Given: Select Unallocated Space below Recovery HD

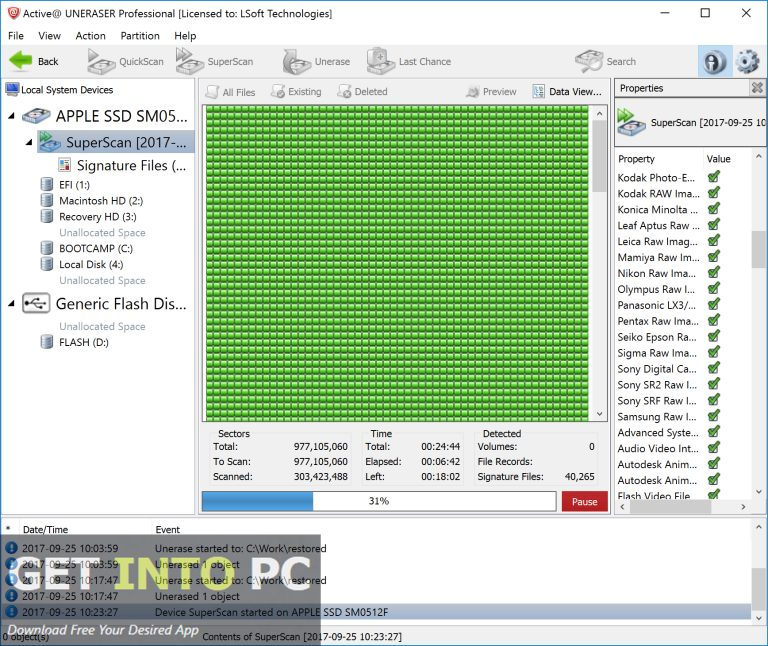Looking at the screenshot, I should pyautogui.click(x=102, y=233).
